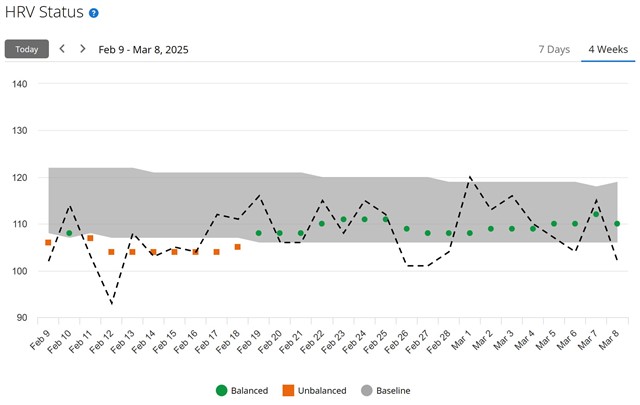Click the green dot on Mar 8
Image resolution: width=640 pixels, height=405 pixels.
pyautogui.click(x=617, y=224)
